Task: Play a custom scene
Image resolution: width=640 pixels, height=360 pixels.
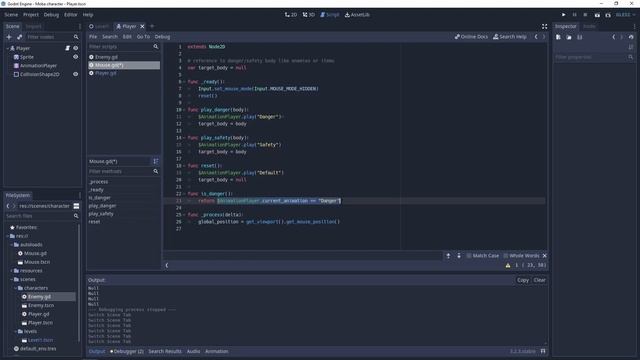Action: [x=608, y=15]
